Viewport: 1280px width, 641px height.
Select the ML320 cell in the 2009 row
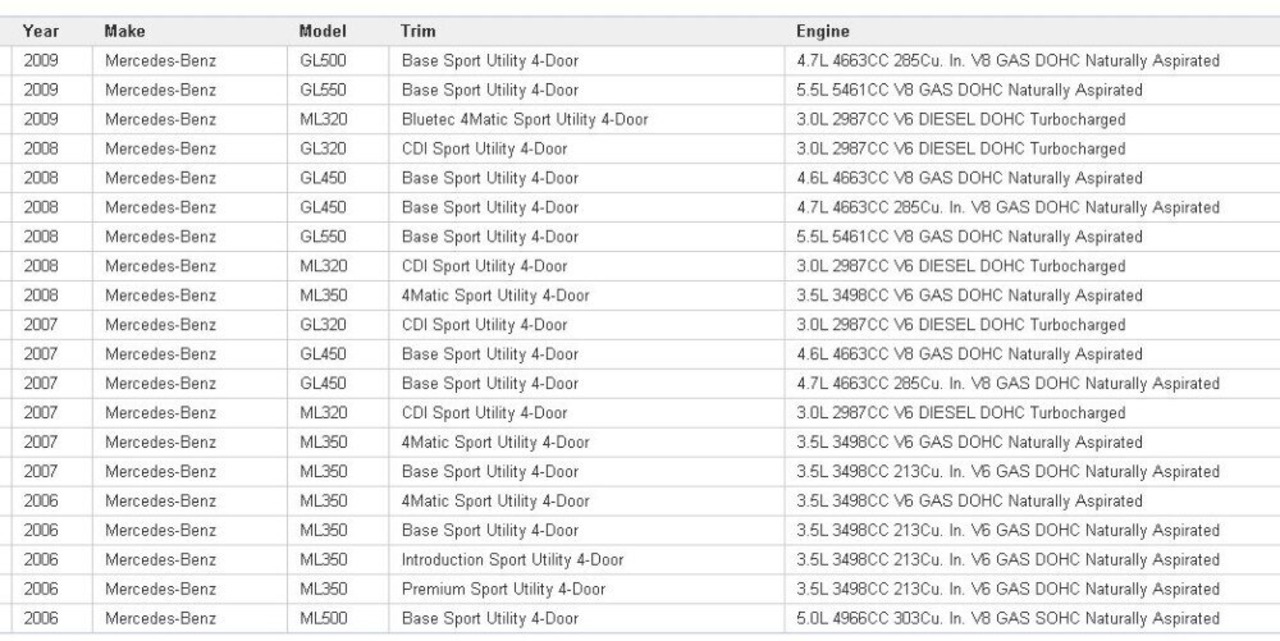[323, 120]
